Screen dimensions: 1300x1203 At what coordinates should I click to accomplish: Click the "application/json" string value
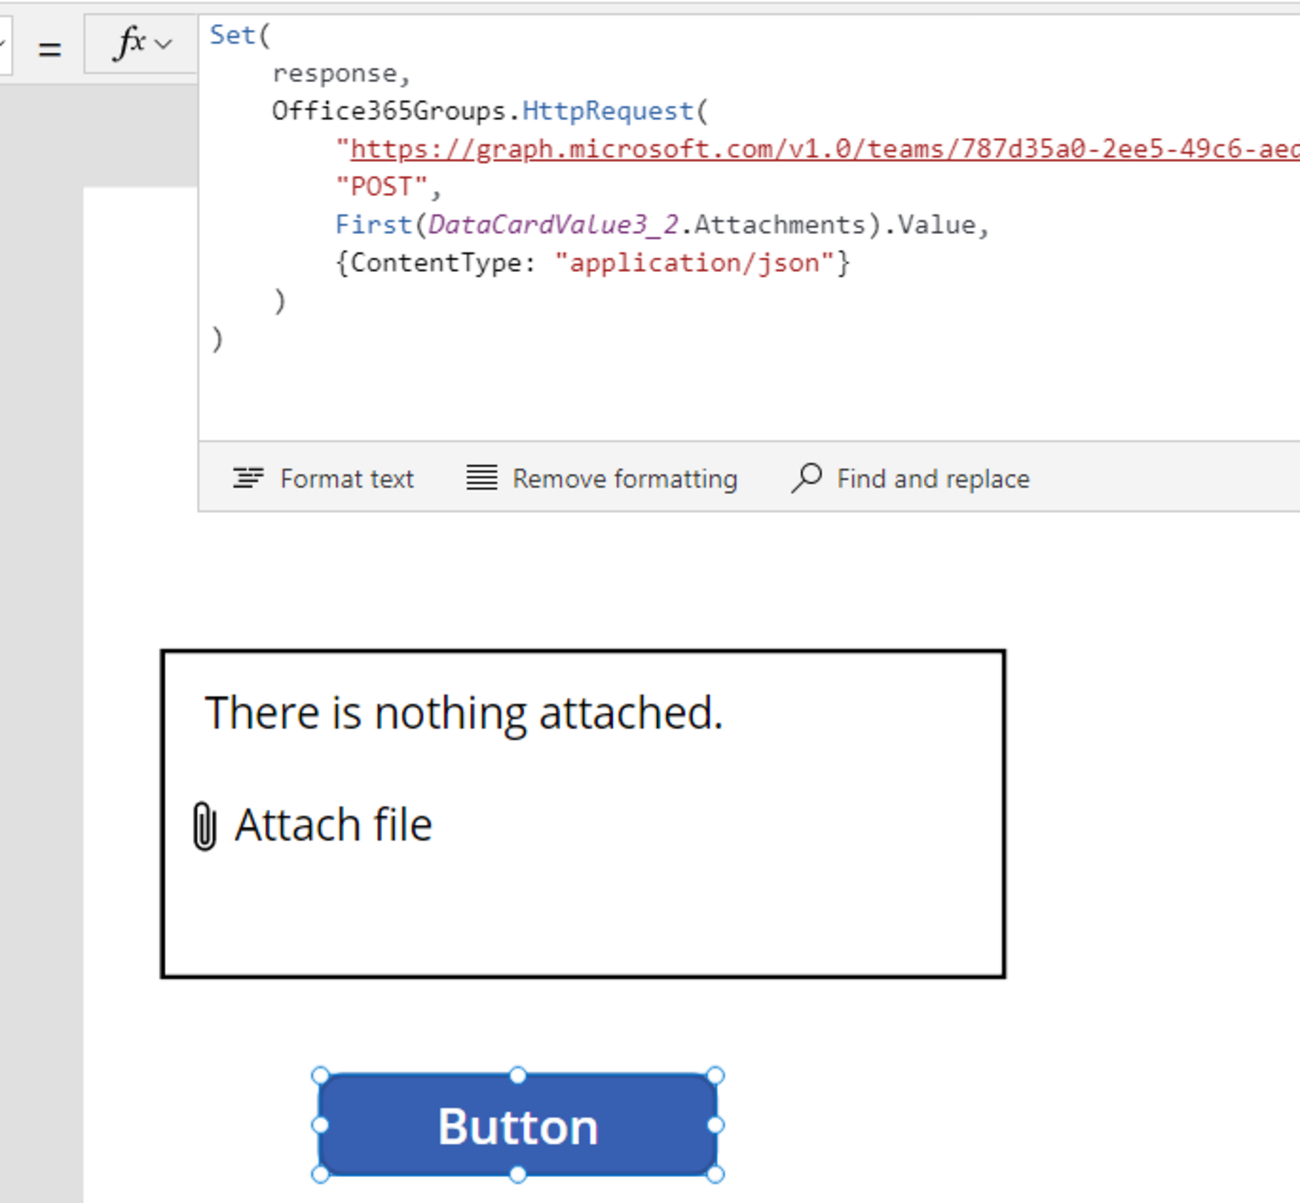click(694, 263)
